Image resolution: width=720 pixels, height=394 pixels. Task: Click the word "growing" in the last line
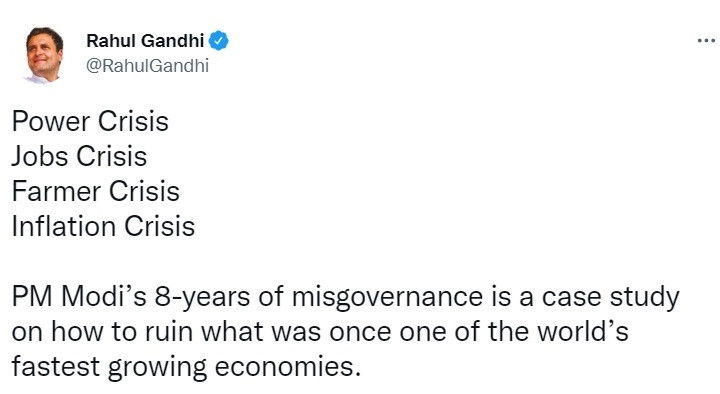[x=158, y=368]
